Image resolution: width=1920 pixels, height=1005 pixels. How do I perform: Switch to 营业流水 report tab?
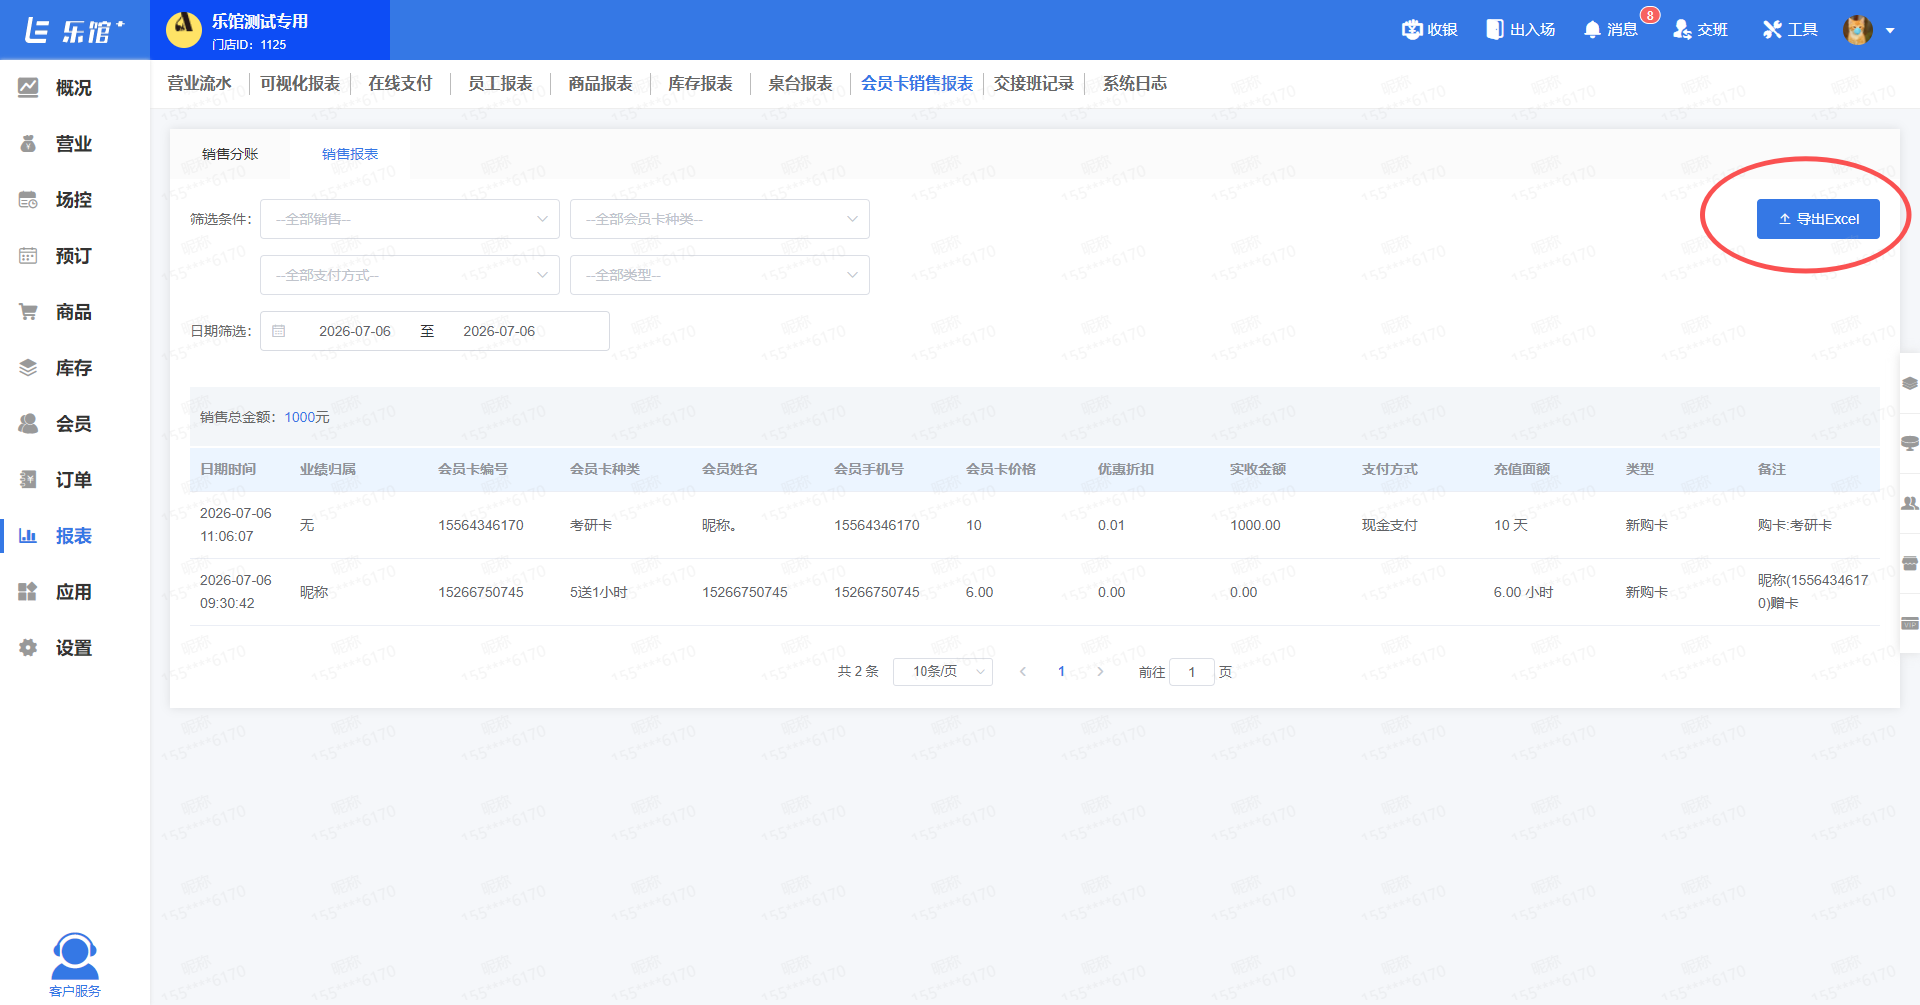pyautogui.click(x=199, y=84)
